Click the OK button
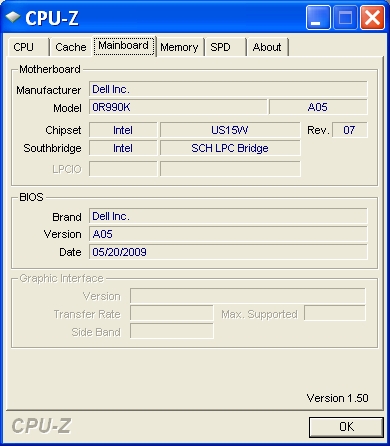The width and height of the screenshot is (390, 446). pos(346,427)
